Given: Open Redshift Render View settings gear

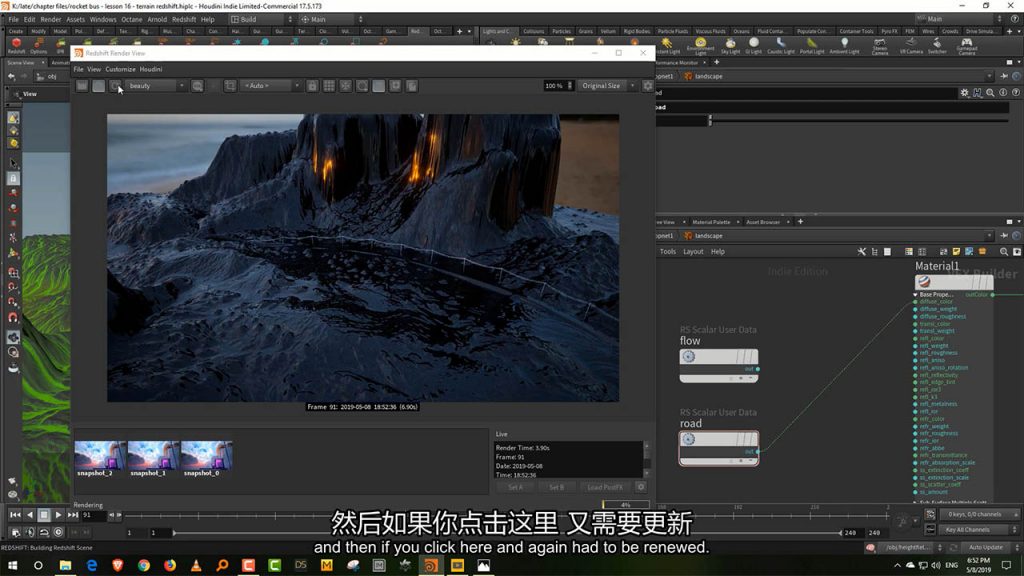Looking at the screenshot, I should point(647,86).
